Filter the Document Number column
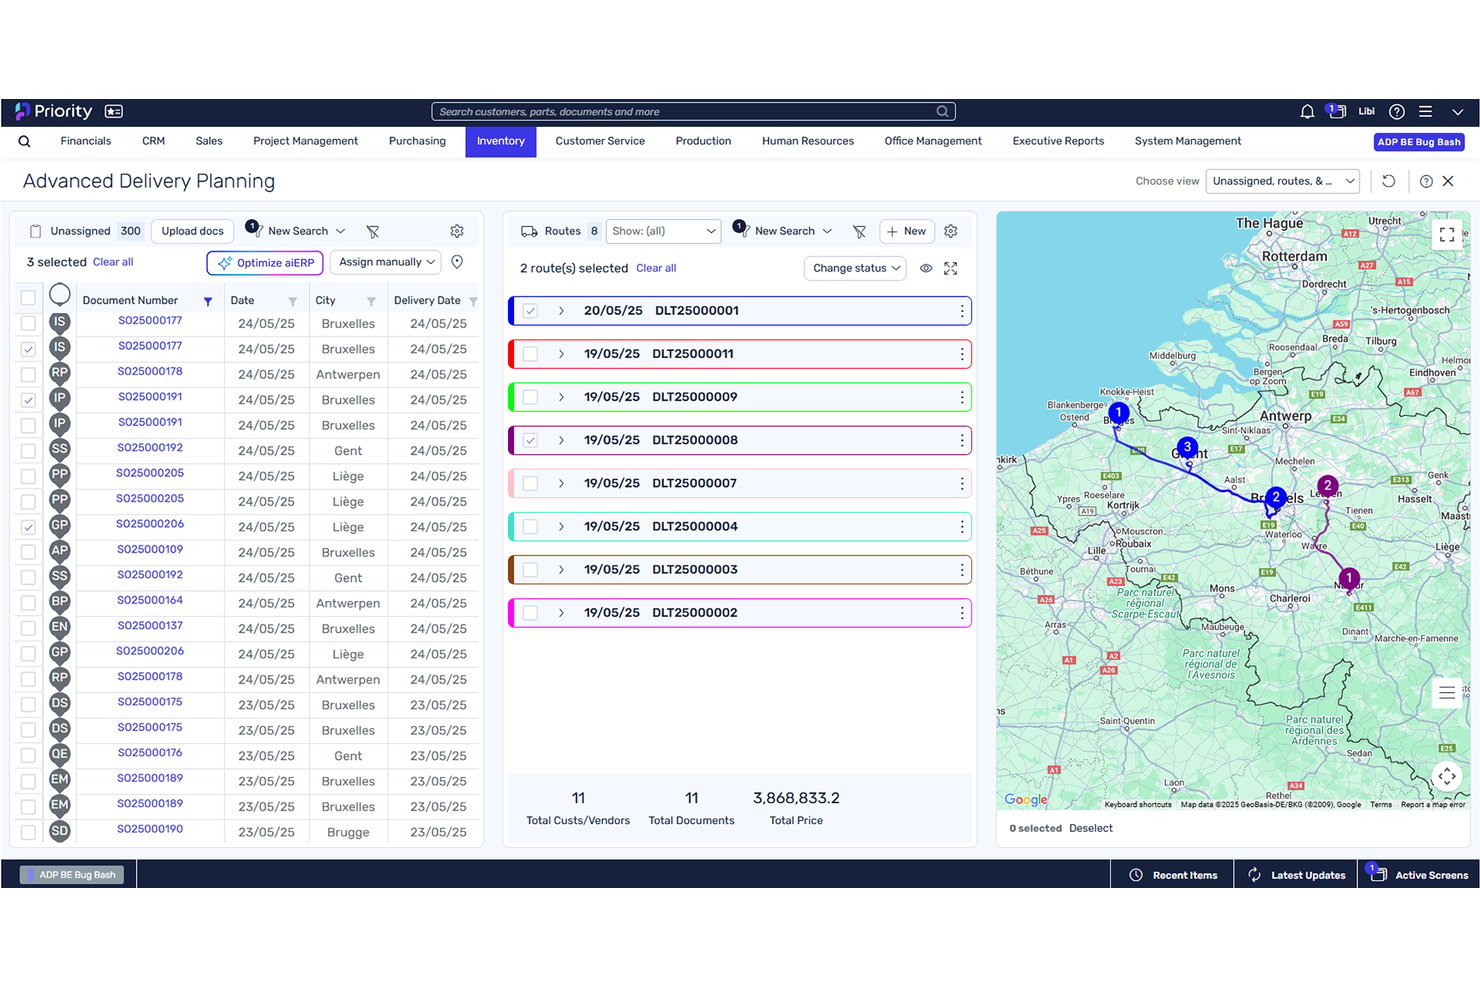This screenshot has height=987, width=1480. tap(208, 301)
